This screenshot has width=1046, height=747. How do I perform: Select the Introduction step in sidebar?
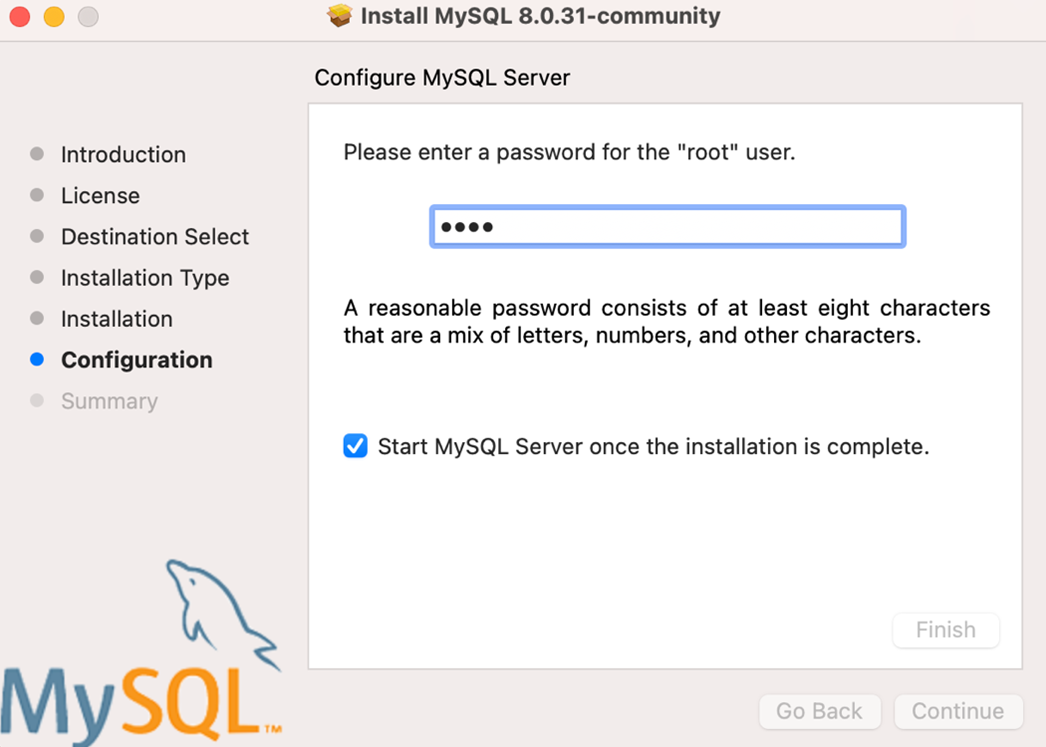pos(123,155)
